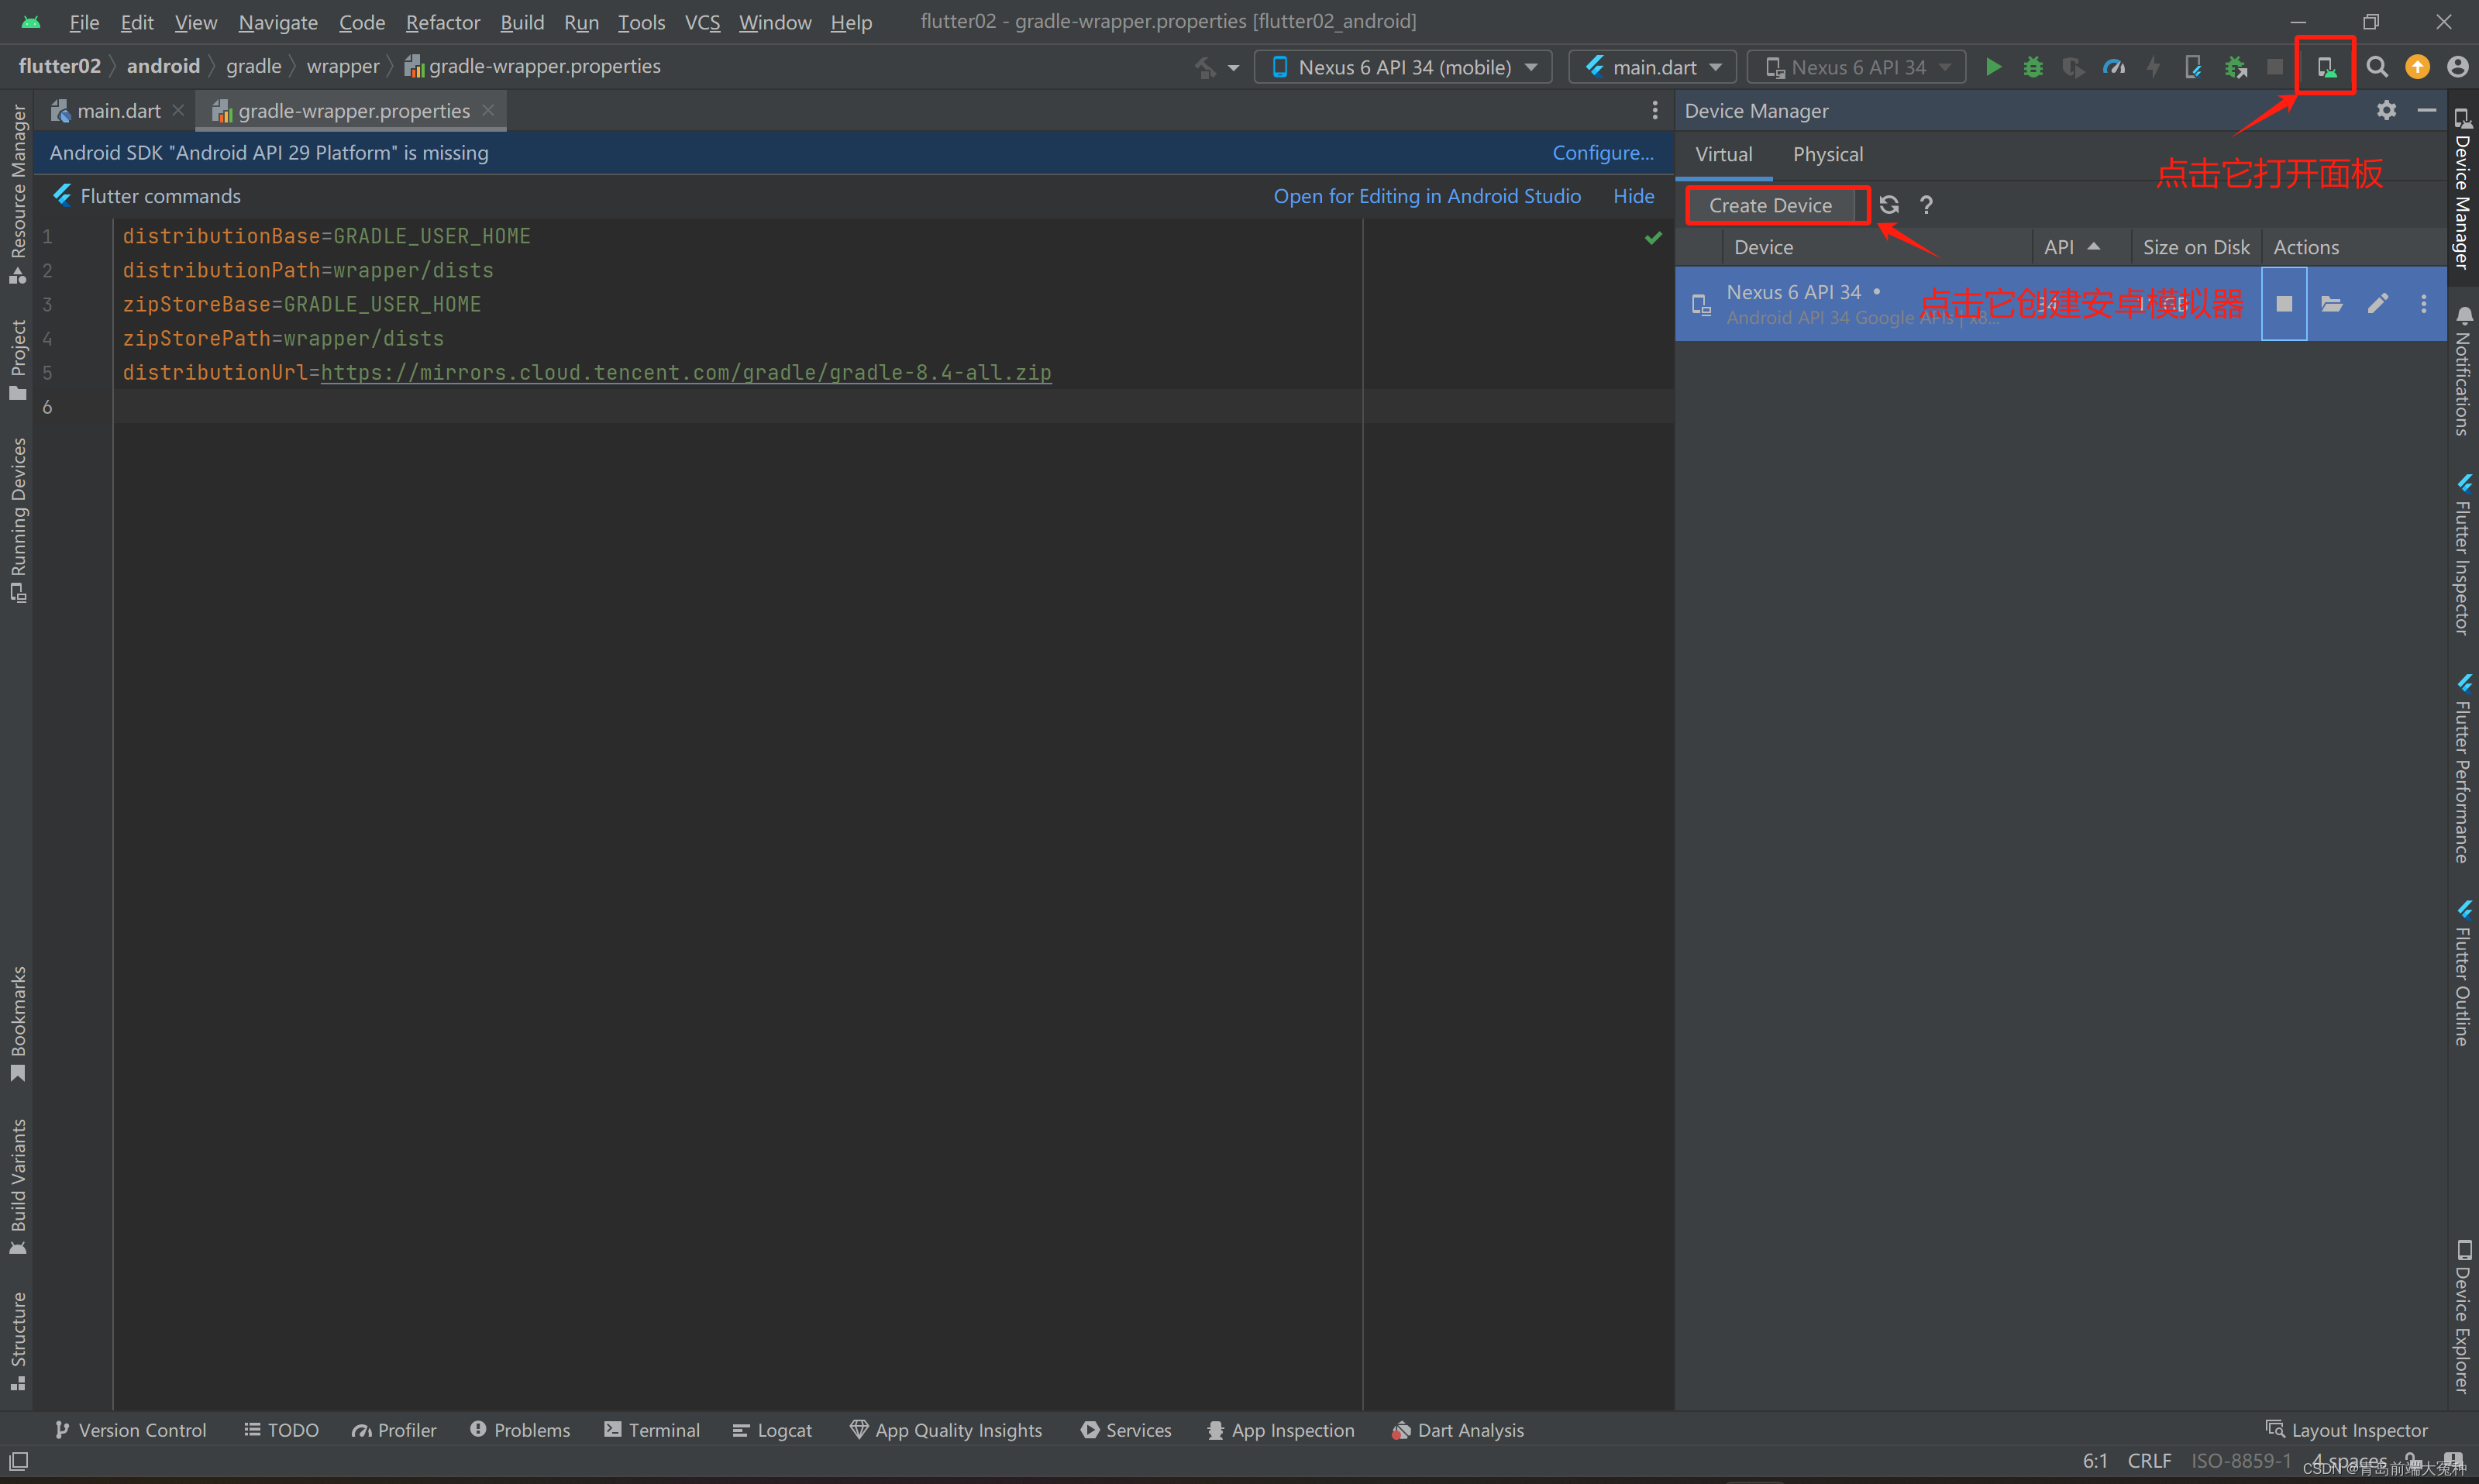Refresh the virtual device list
The image size is (2479, 1484).
coord(1889,205)
